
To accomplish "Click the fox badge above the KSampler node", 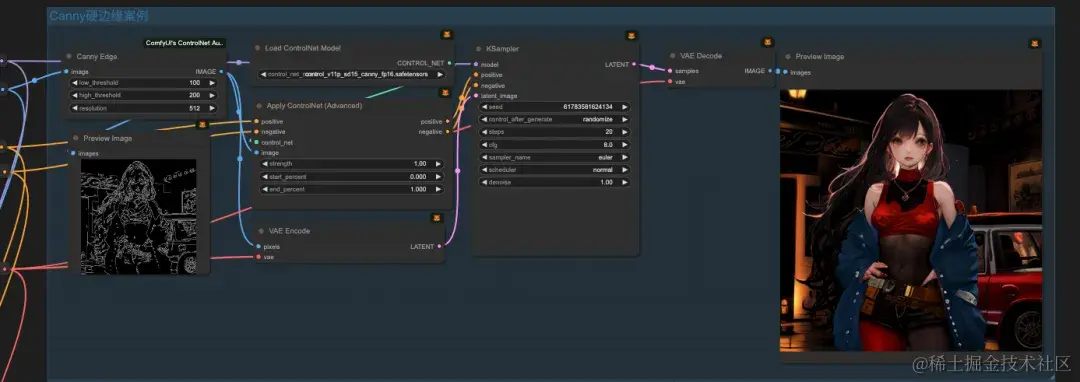I will point(631,35).
